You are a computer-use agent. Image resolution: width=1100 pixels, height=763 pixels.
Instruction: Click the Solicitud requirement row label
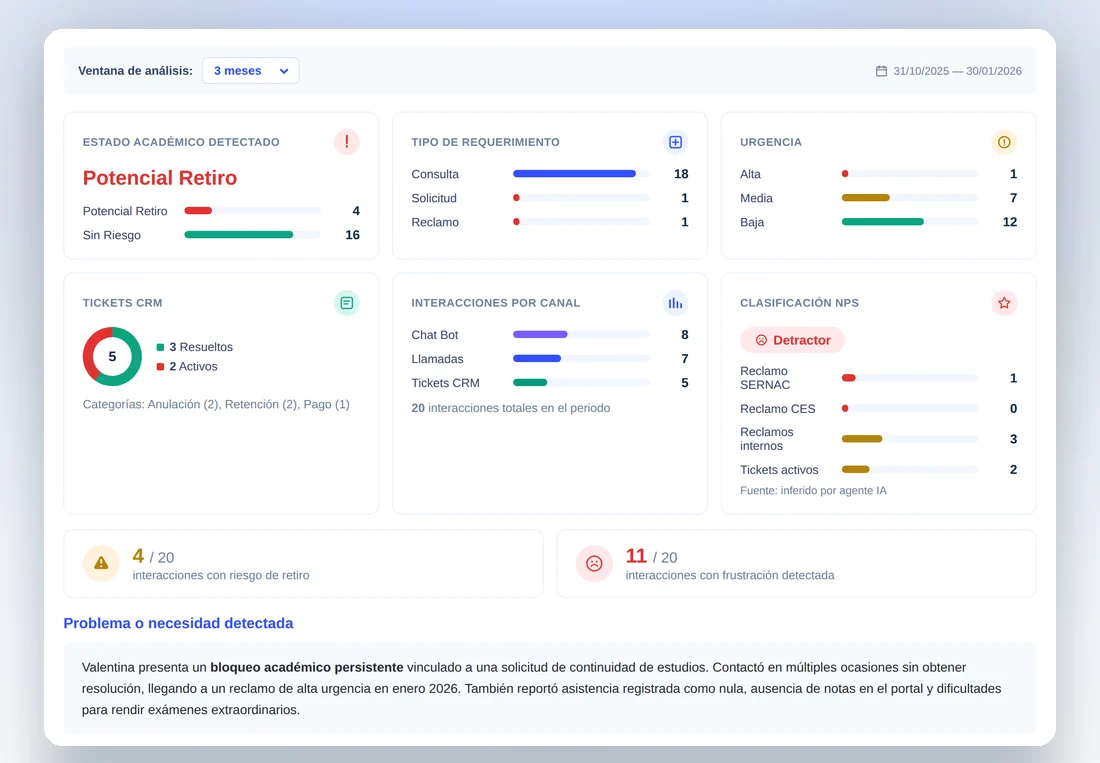coord(434,198)
